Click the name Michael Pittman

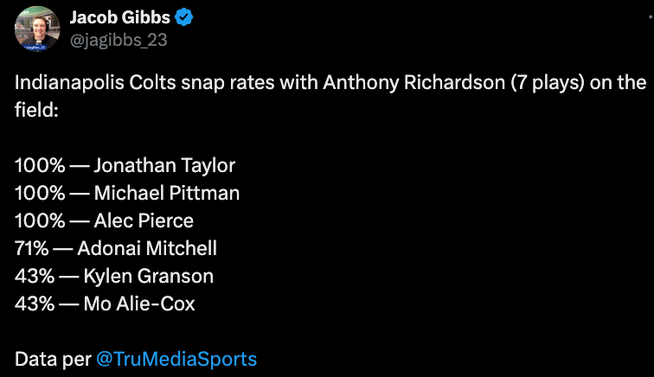[x=167, y=193]
